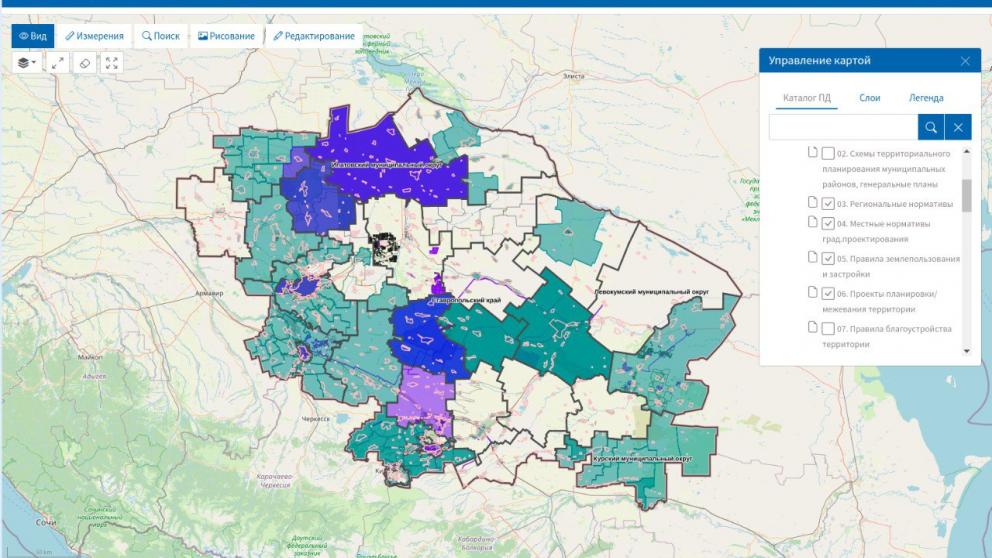Switch to the Легенда tab

coord(926,98)
